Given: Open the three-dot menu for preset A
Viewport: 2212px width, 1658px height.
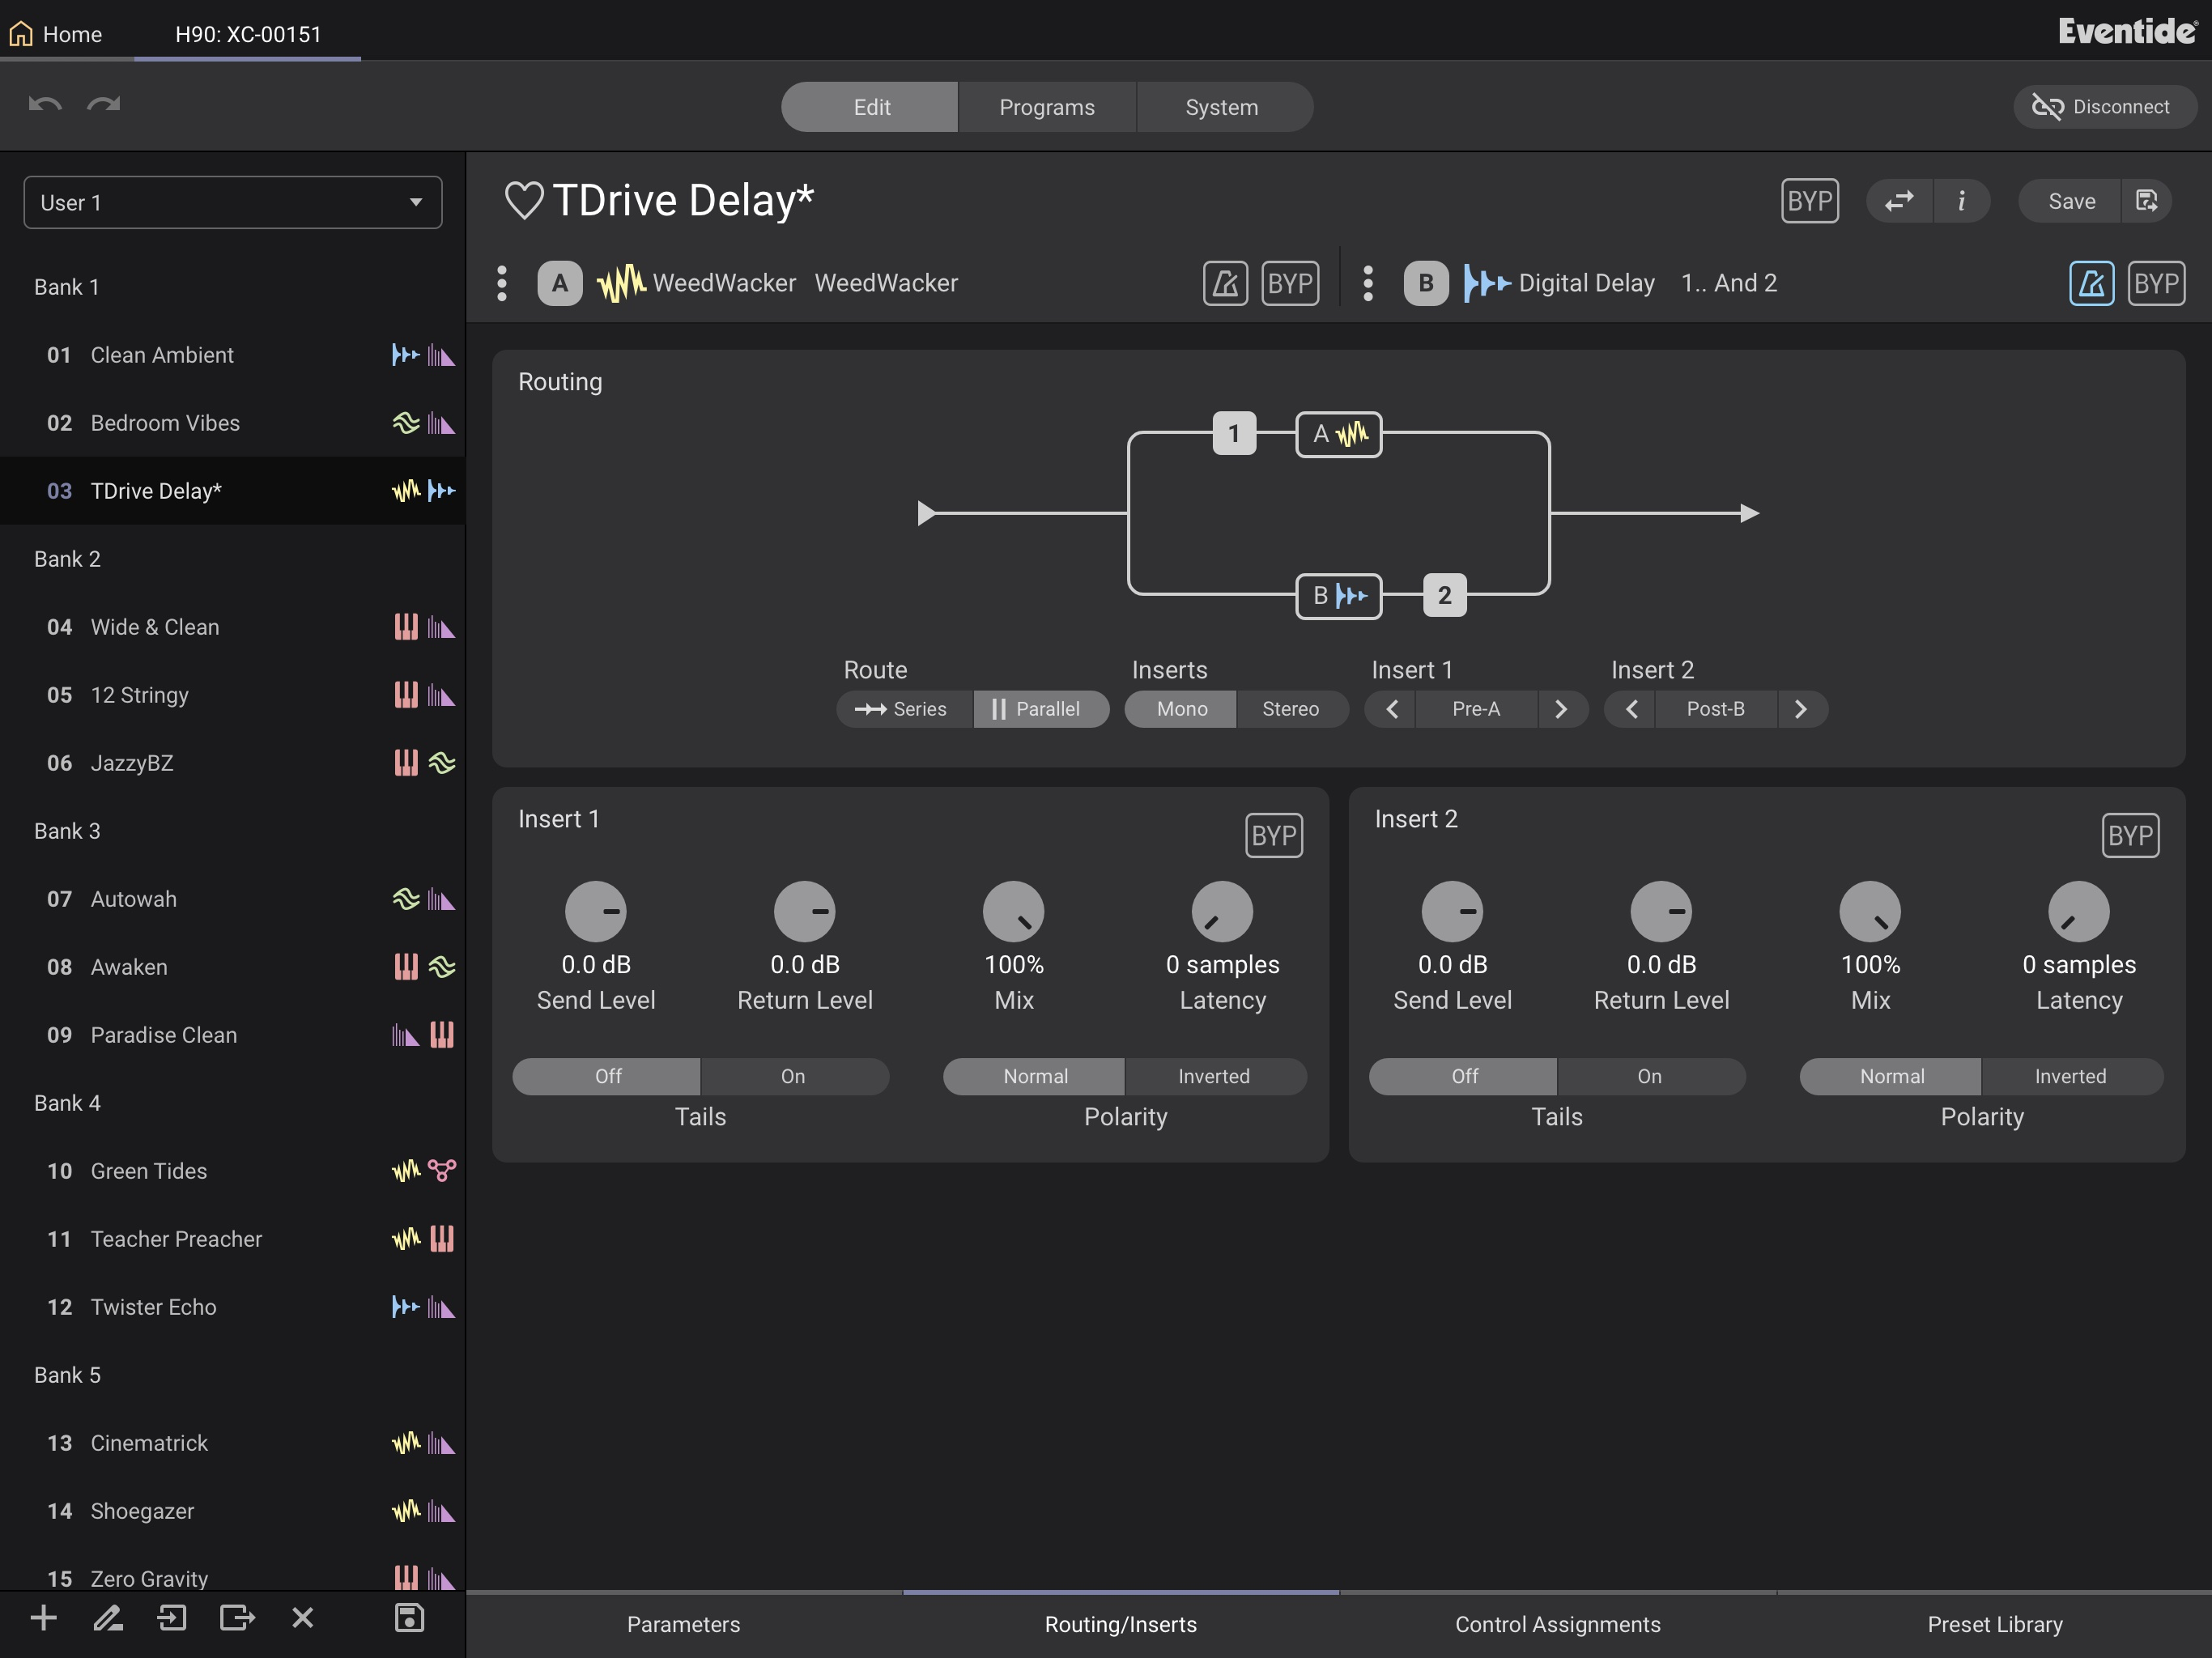Looking at the screenshot, I should (502, 283).
